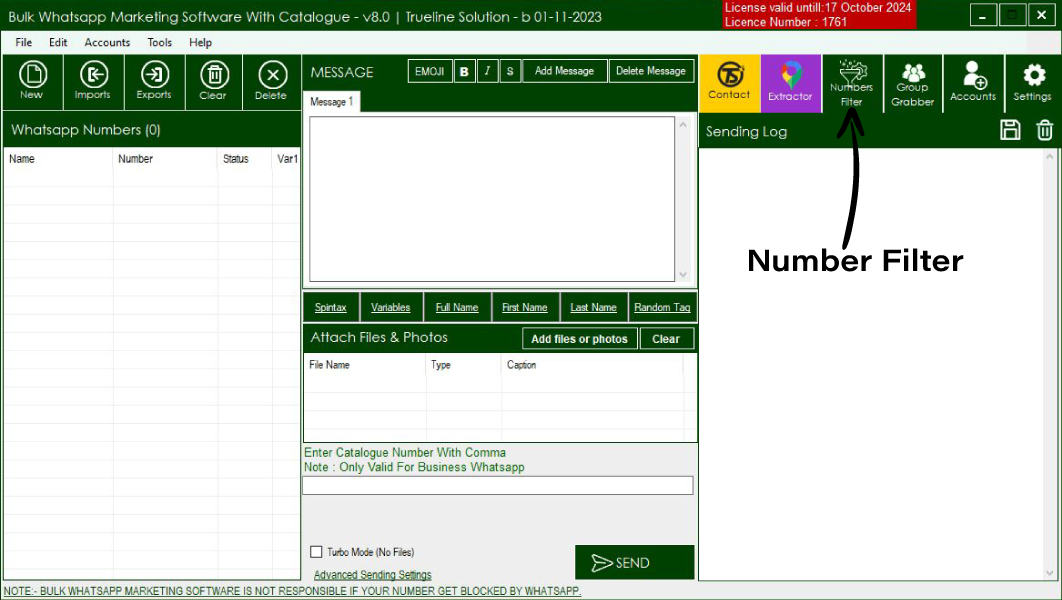Open the Accounts menu in menu bar
The width and height of the screenshot is (1062, 600).
coord(107,42)
